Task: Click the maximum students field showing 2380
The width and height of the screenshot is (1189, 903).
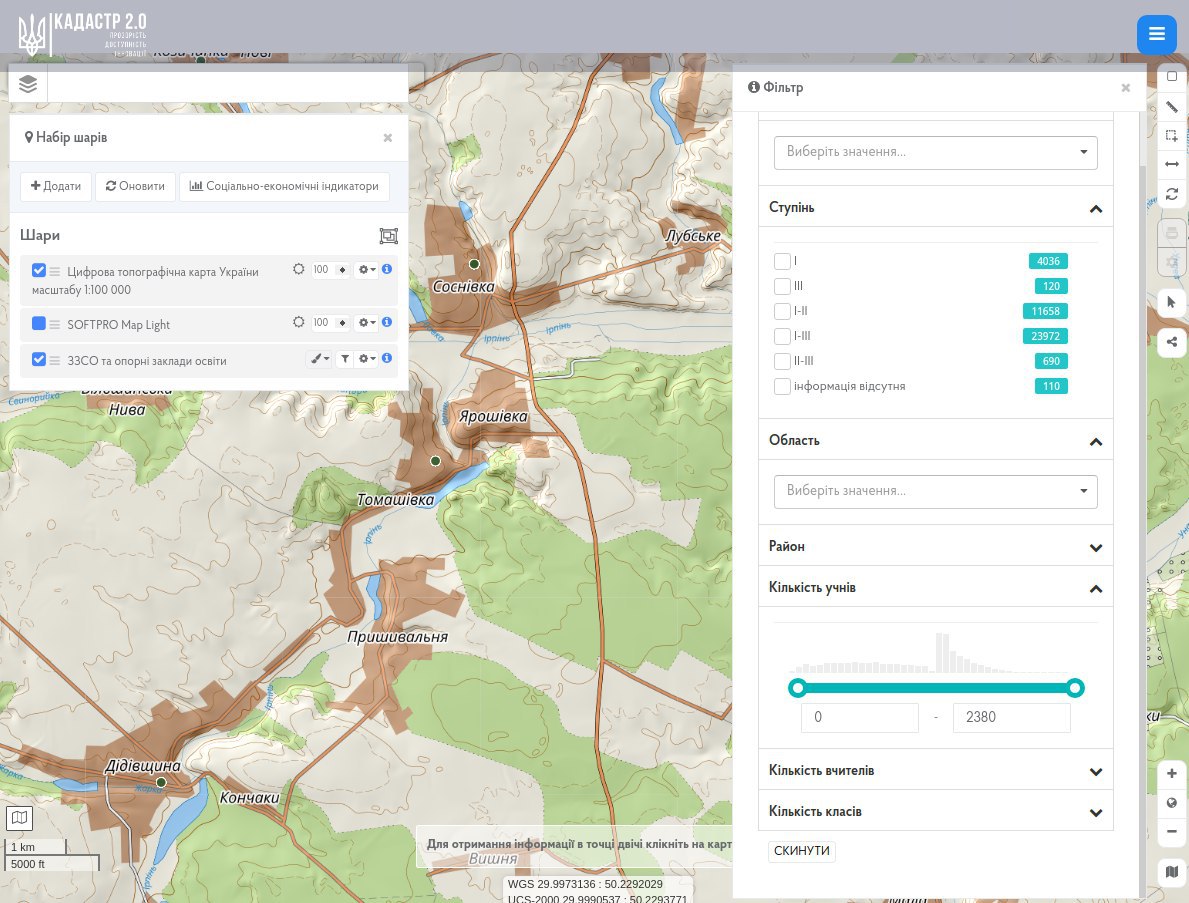Action: [x=1012, y=717]
